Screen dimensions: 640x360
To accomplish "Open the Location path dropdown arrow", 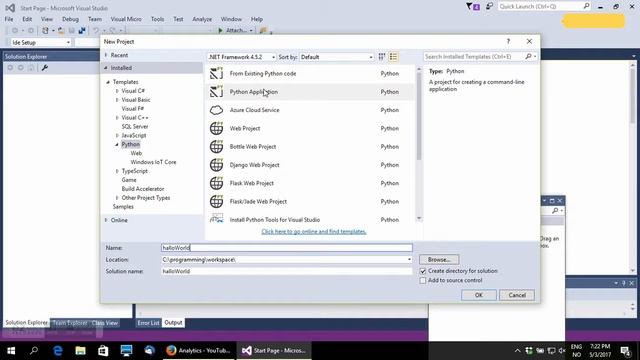I will point(409,260).
